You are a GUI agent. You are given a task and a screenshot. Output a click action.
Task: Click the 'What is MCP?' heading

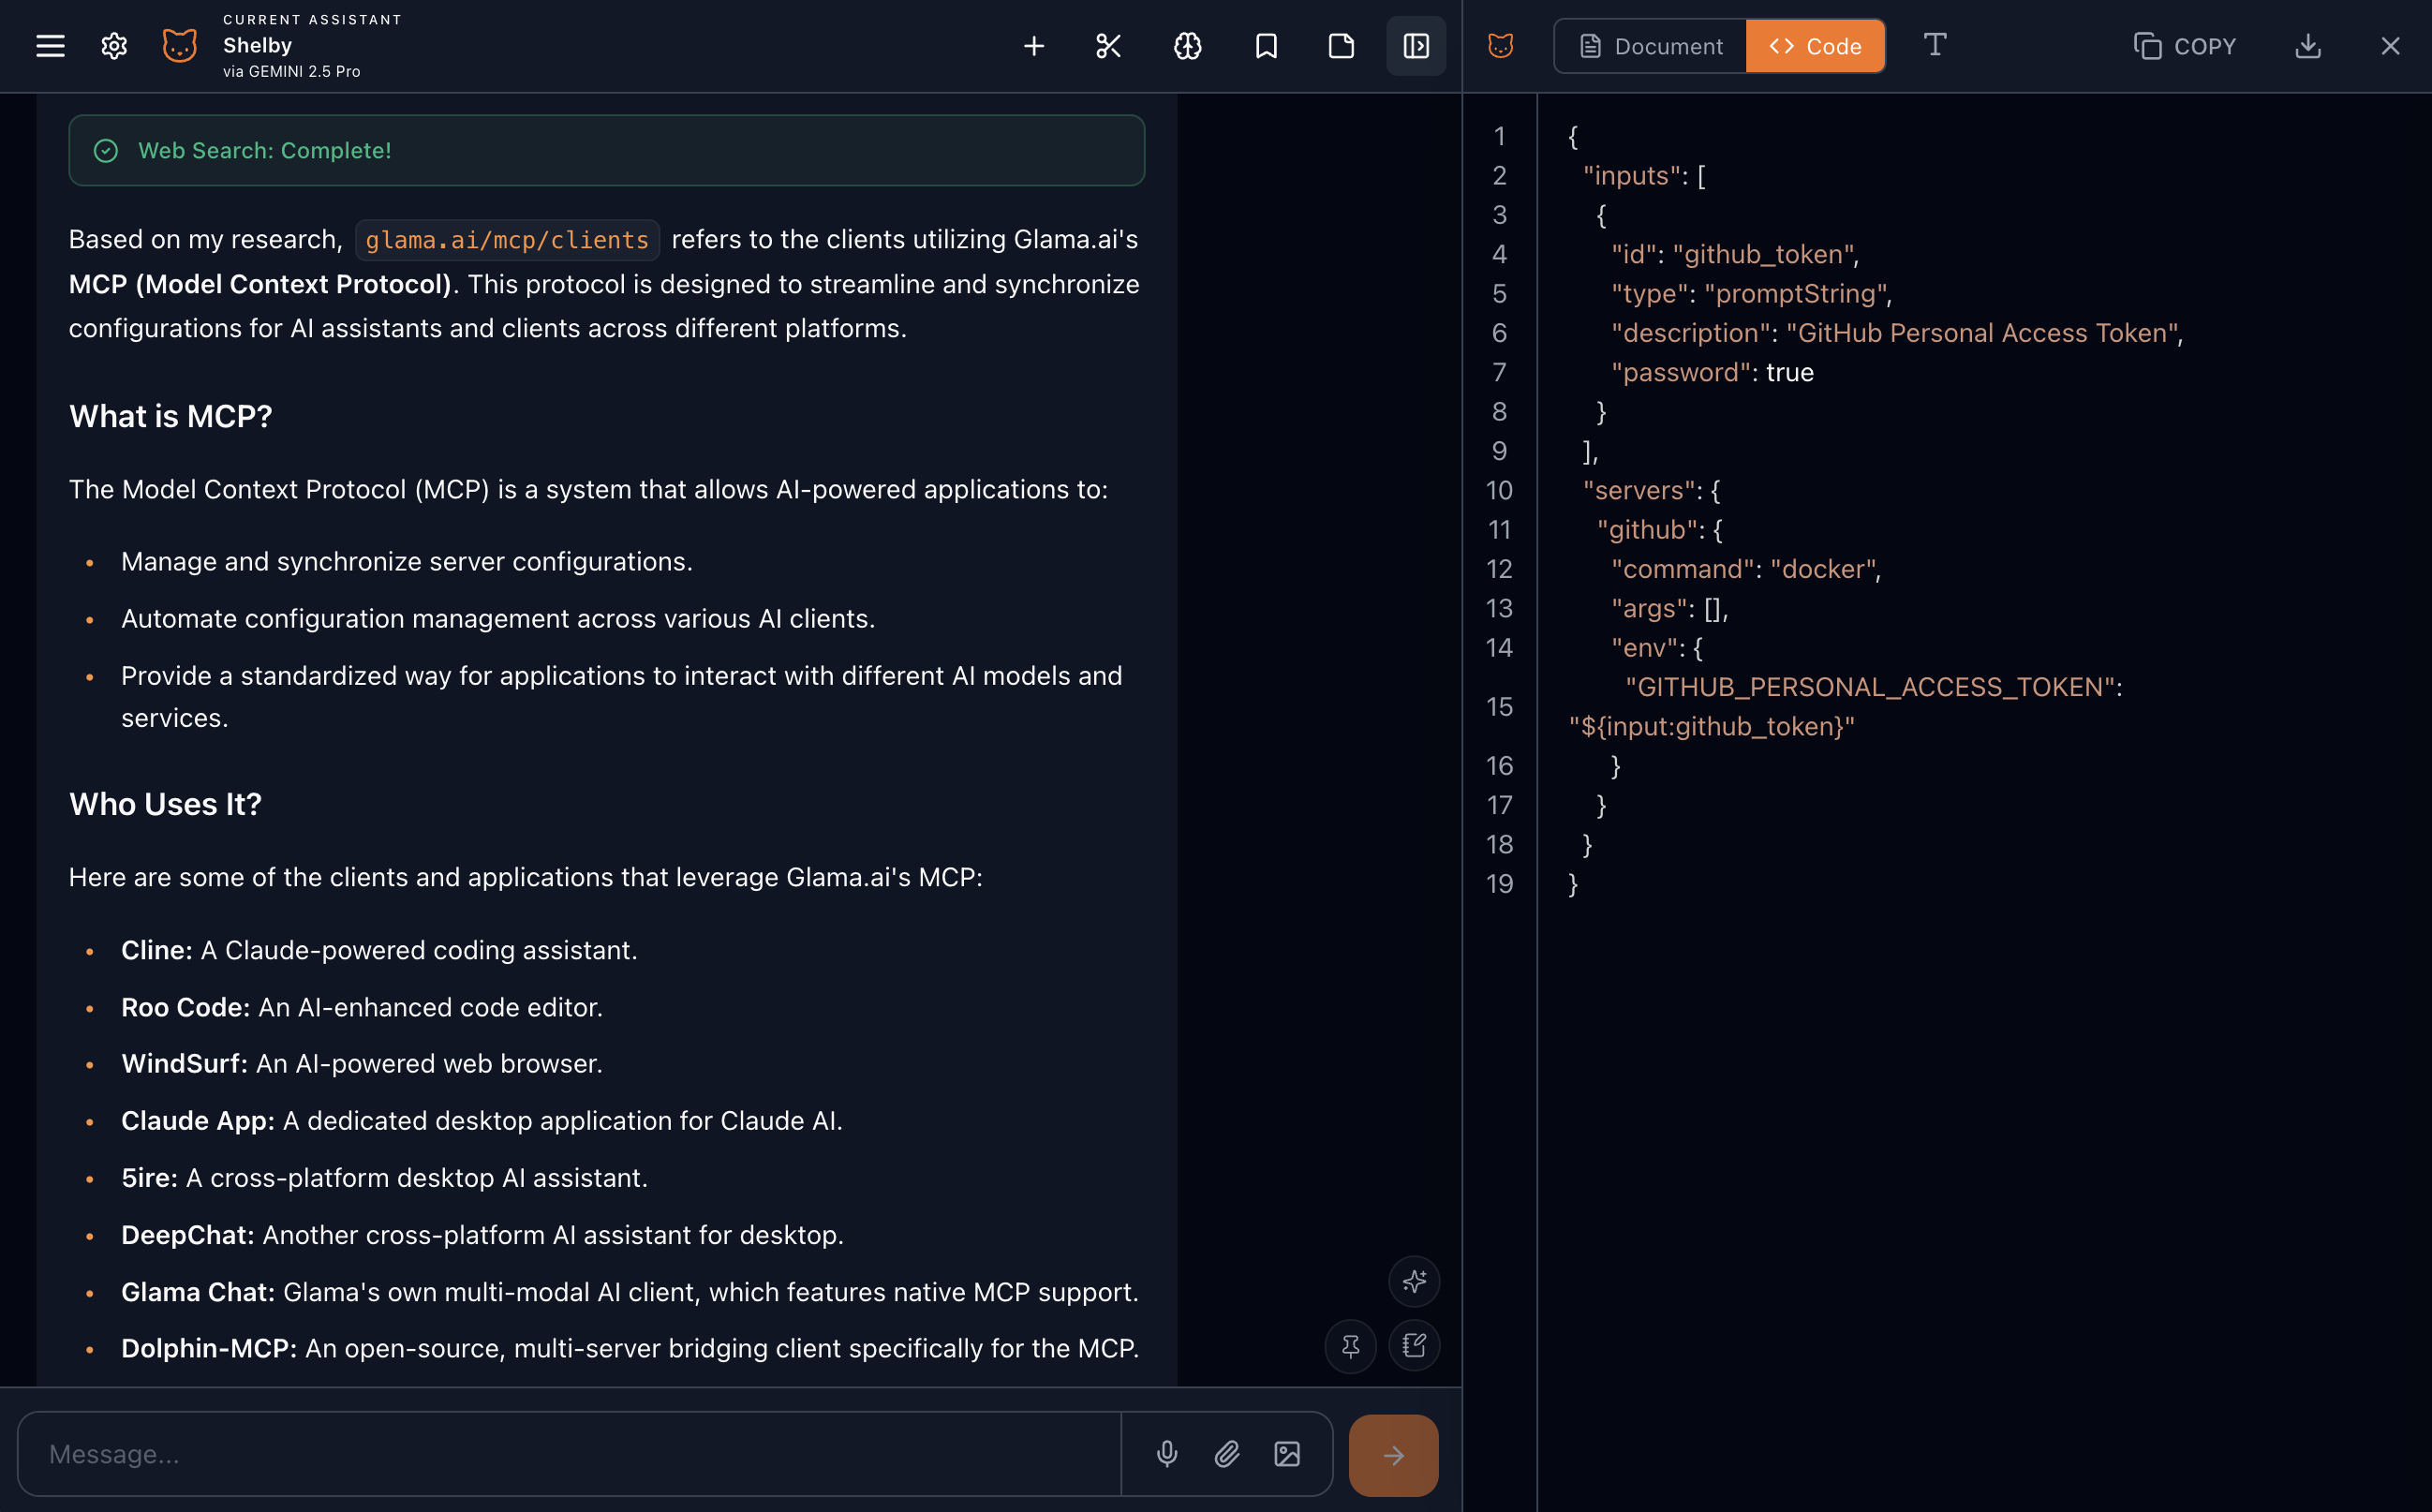[x=170, y=416]
